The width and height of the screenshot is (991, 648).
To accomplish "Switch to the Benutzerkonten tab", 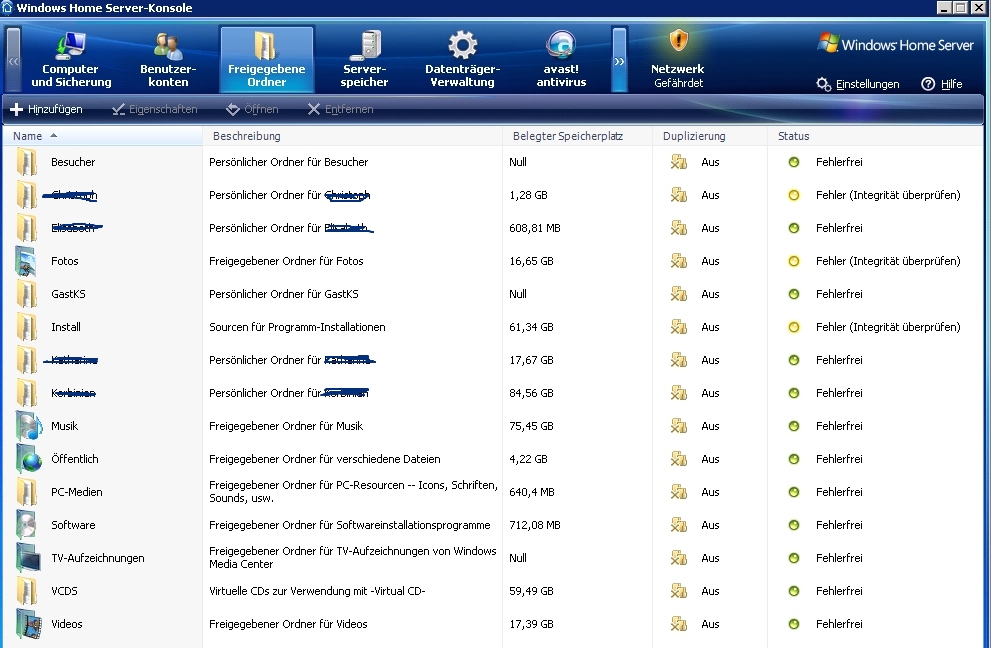I will point(168,59).
